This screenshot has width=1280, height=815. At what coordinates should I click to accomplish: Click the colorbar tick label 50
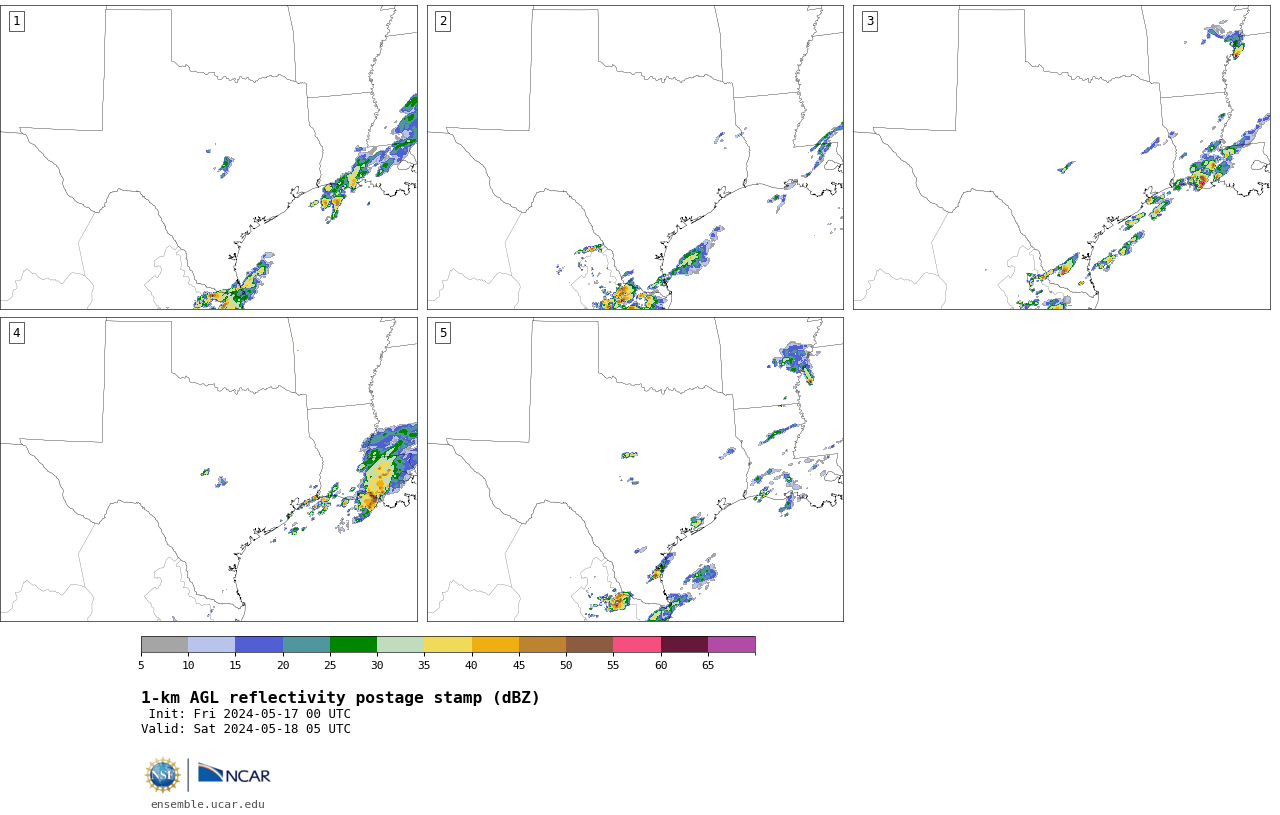[566, 665]
